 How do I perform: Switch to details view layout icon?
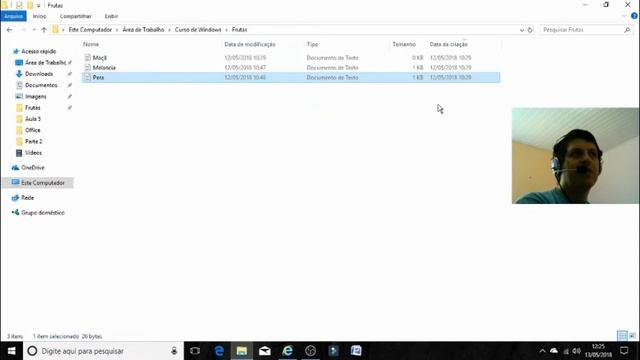[x=622, y=336]
